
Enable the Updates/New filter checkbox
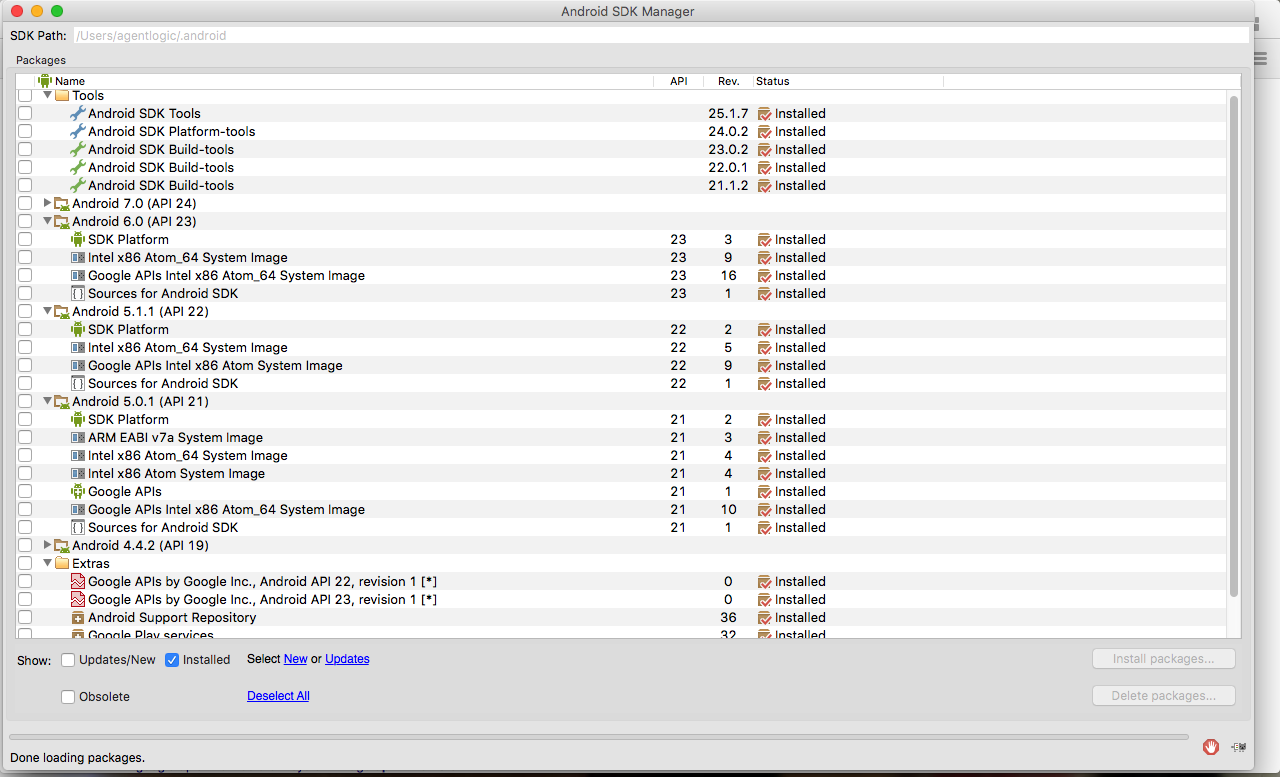68,660
